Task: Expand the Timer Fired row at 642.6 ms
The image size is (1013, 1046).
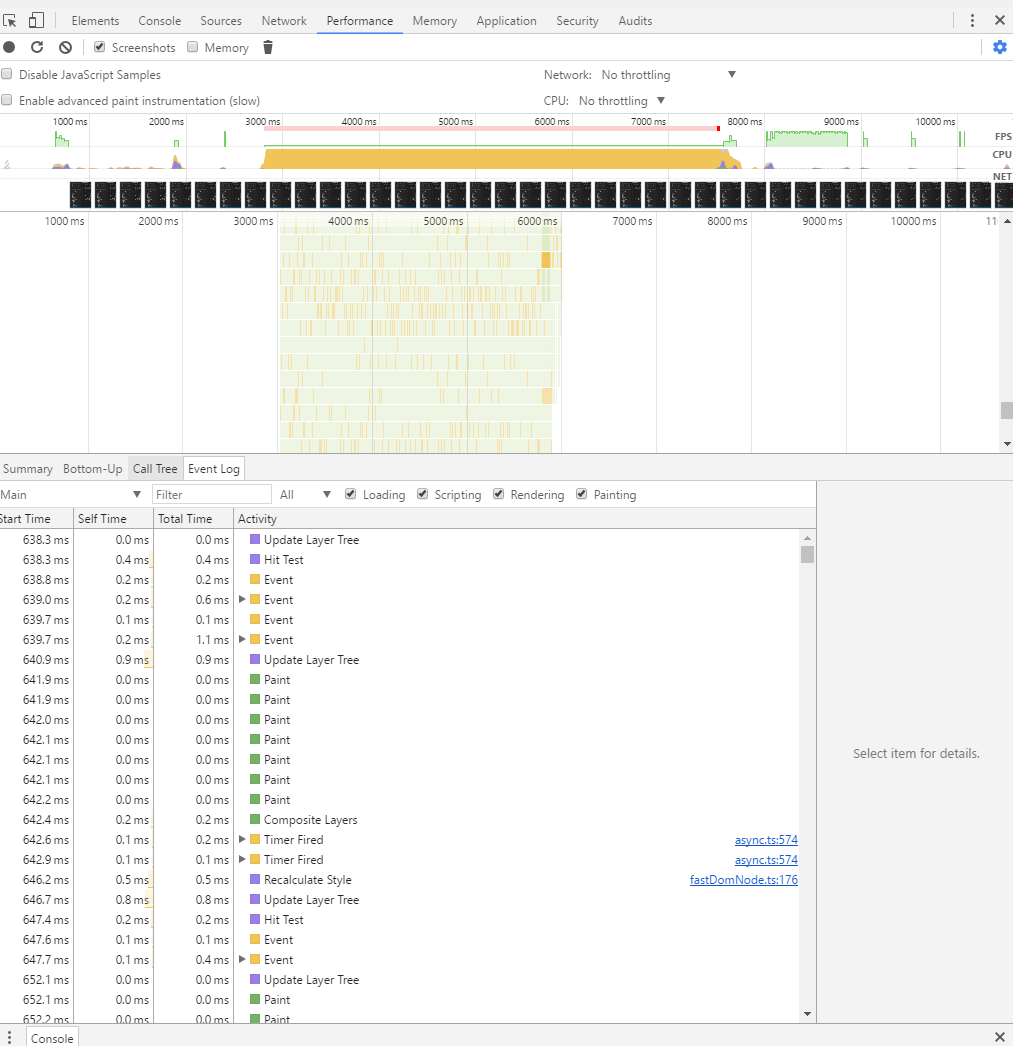Action: click(243, 839)
